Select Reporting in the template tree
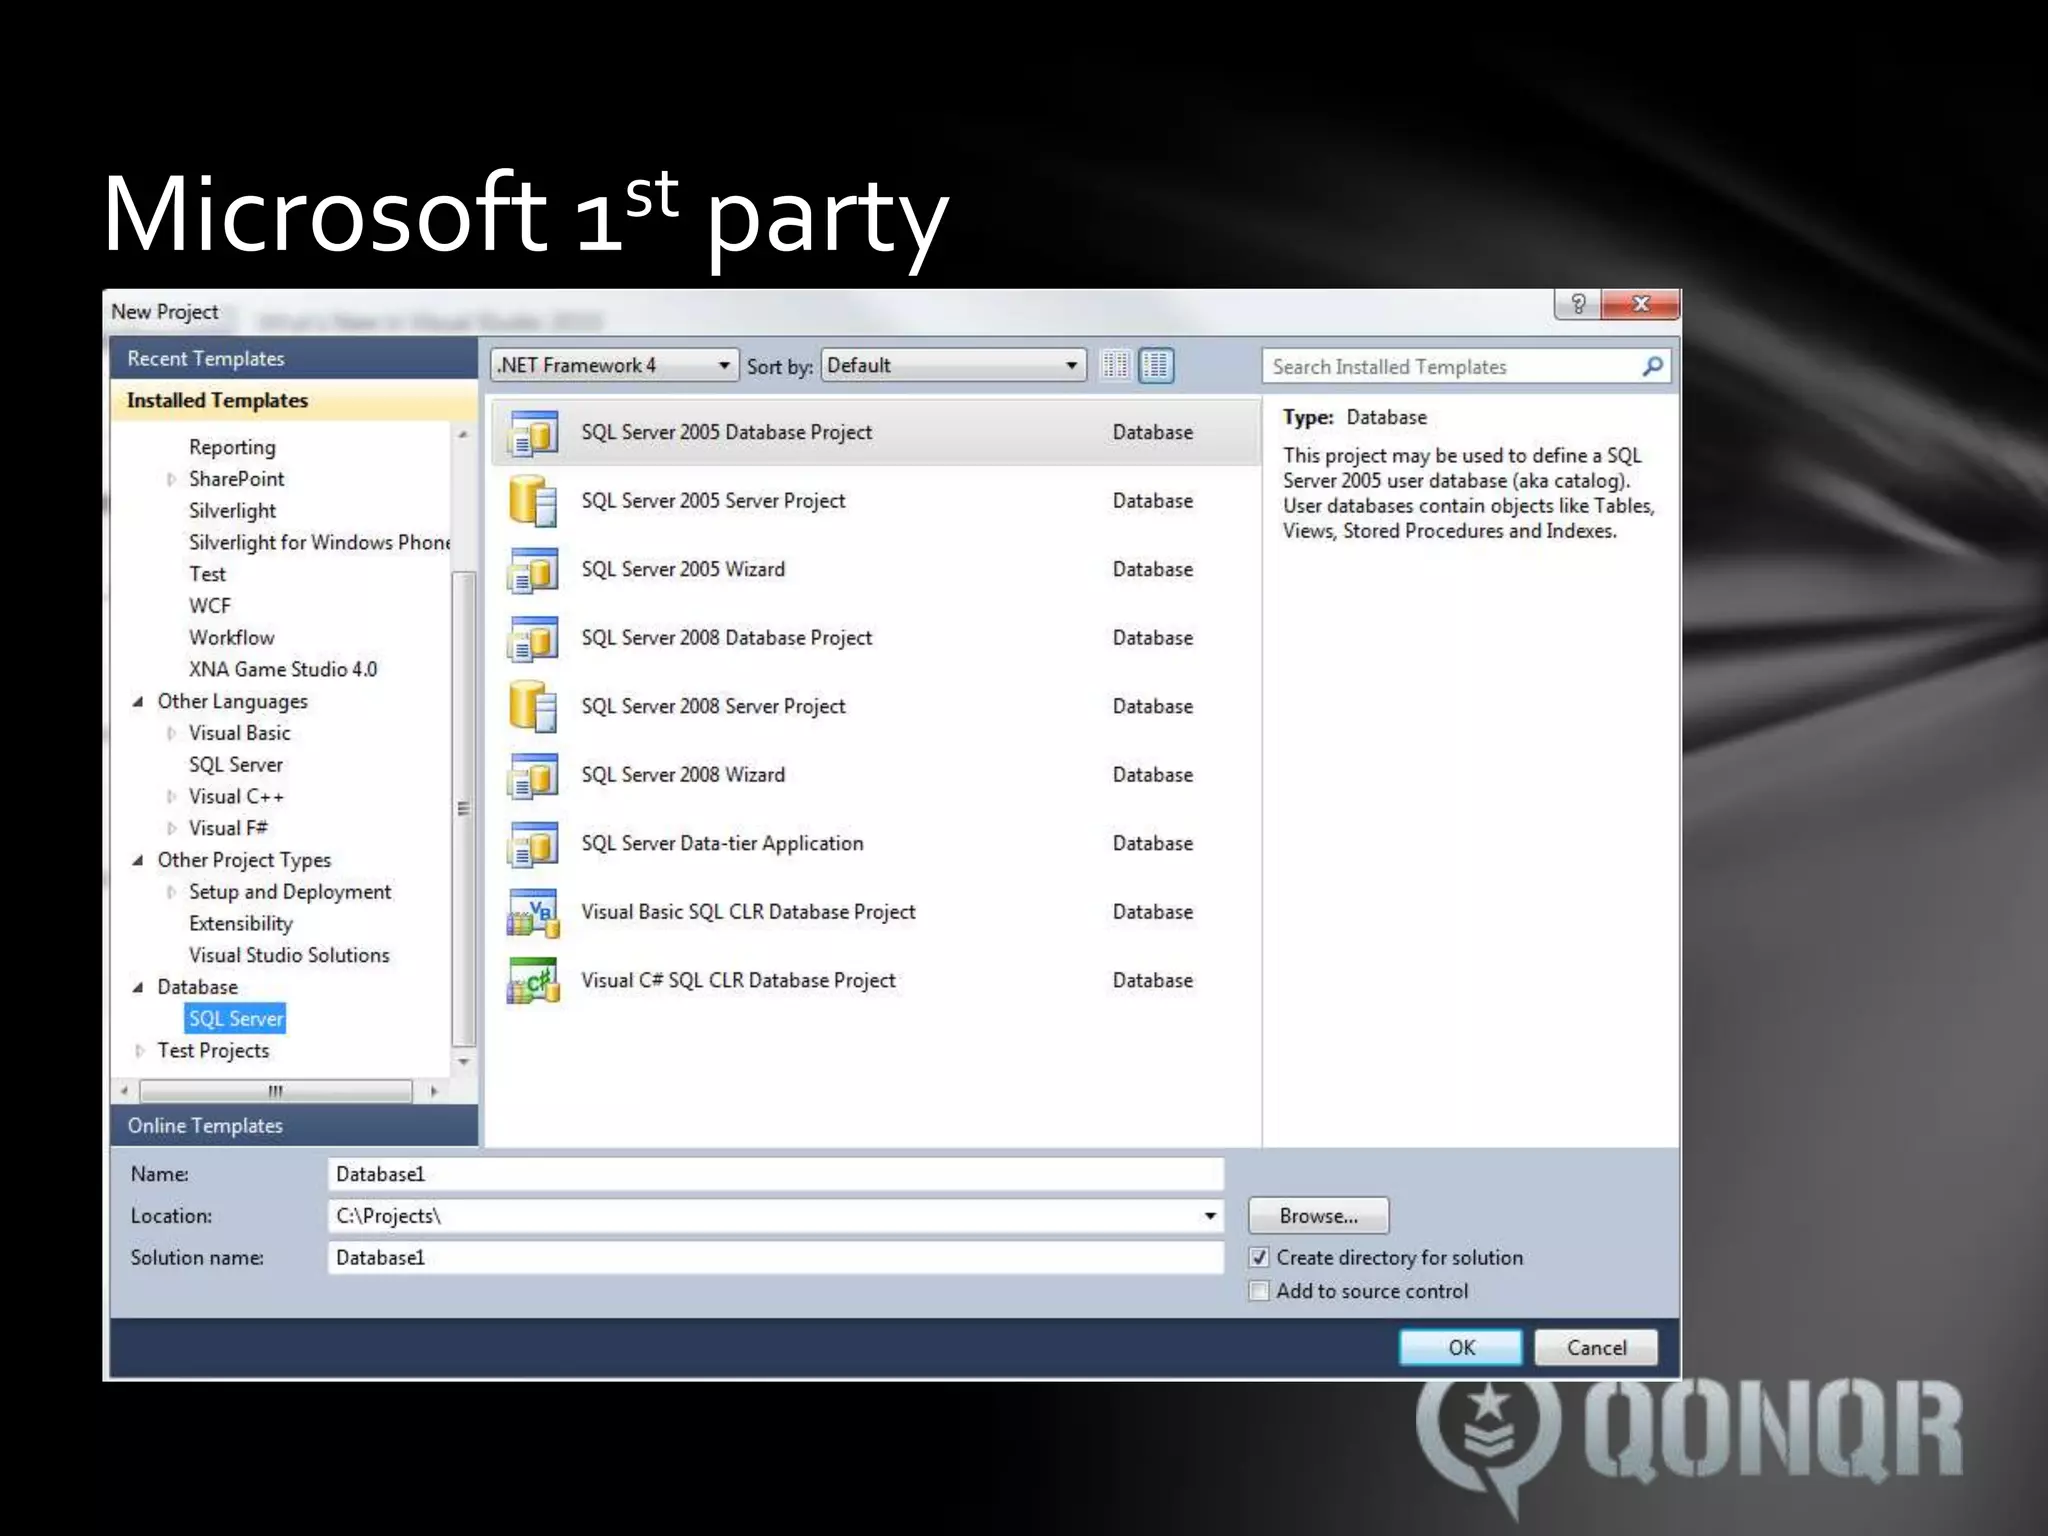The width and height of the screenshot is (2048, 1536). coord(232,447)
